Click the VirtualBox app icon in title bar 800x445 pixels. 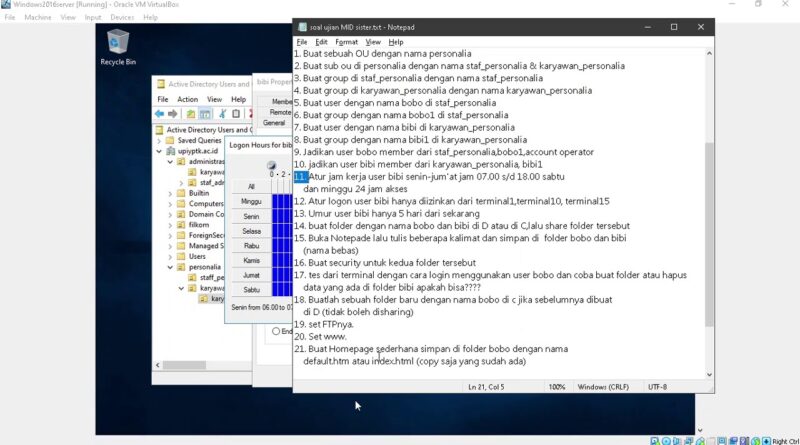point(6,4)
